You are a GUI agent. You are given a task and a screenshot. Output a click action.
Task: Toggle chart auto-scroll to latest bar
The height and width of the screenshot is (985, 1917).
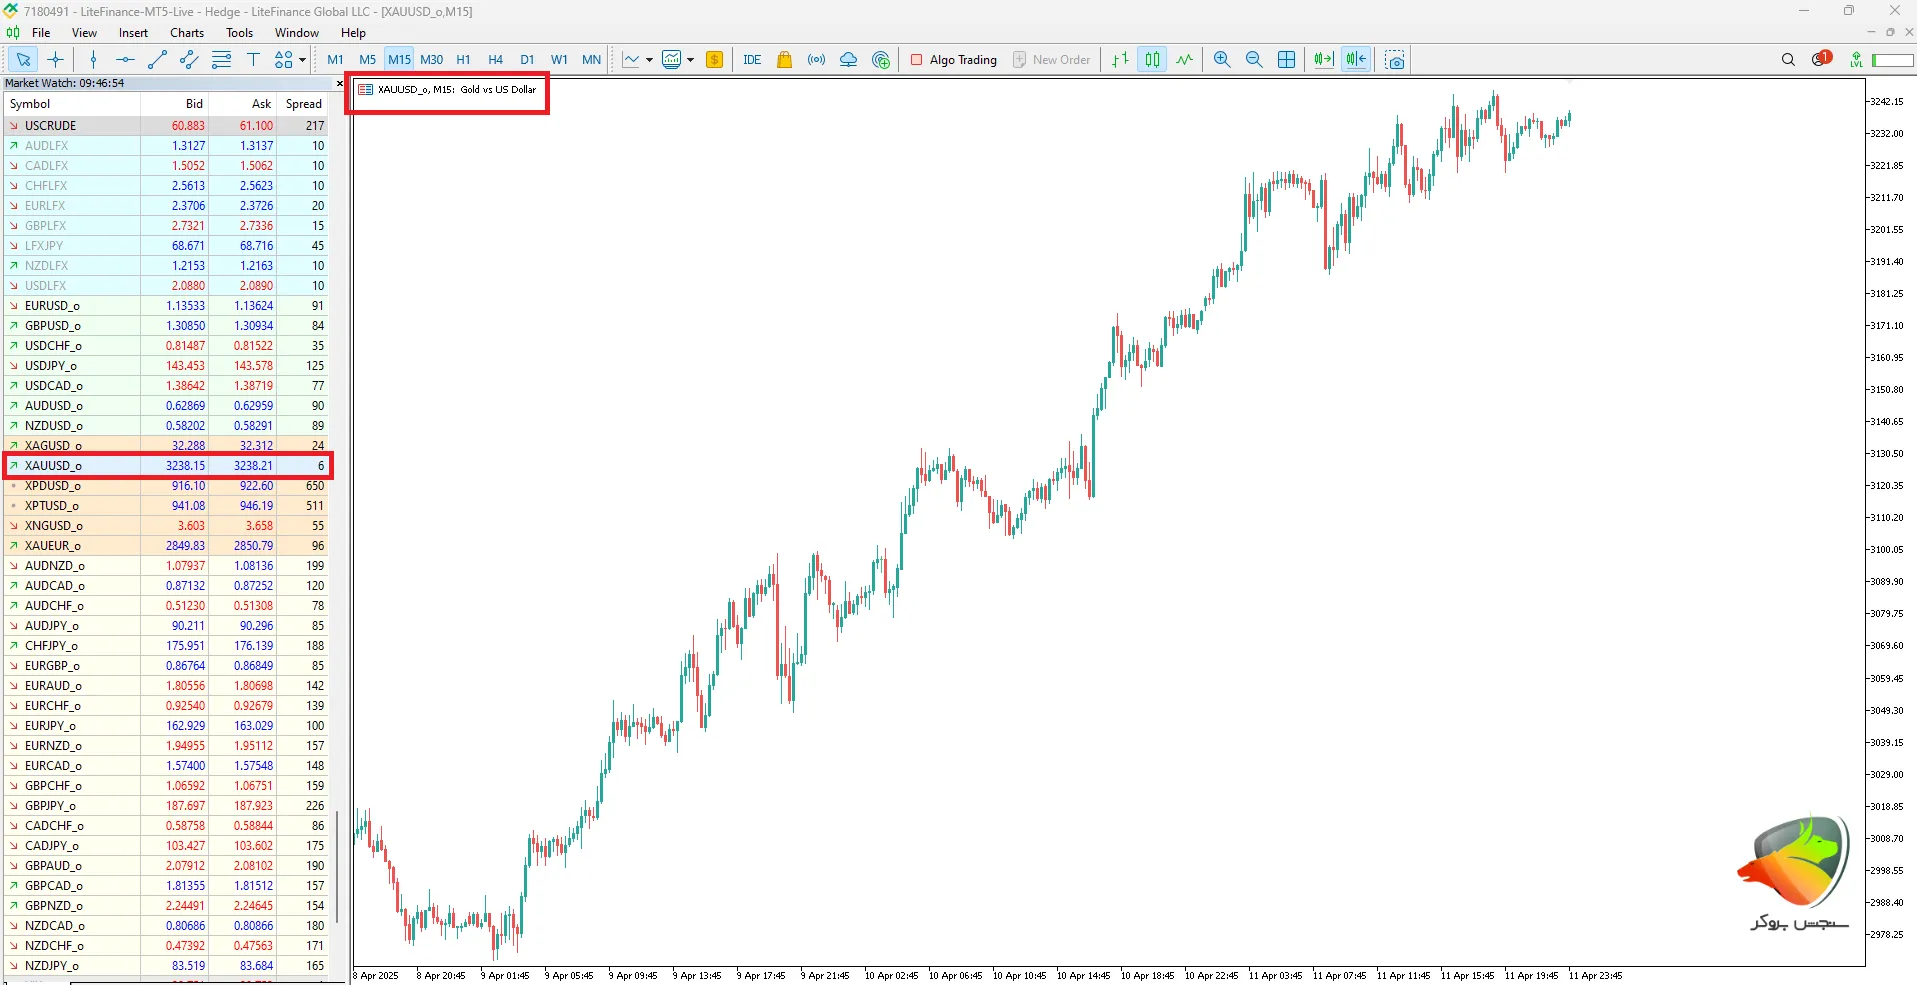click(x=1323, y=60)
